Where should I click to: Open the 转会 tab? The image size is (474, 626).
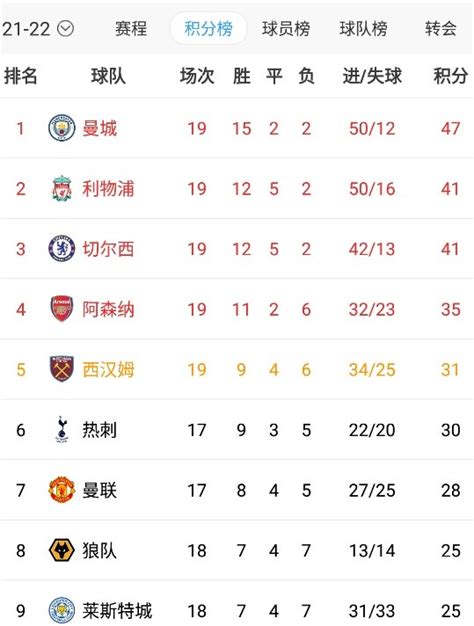[441, 29]
